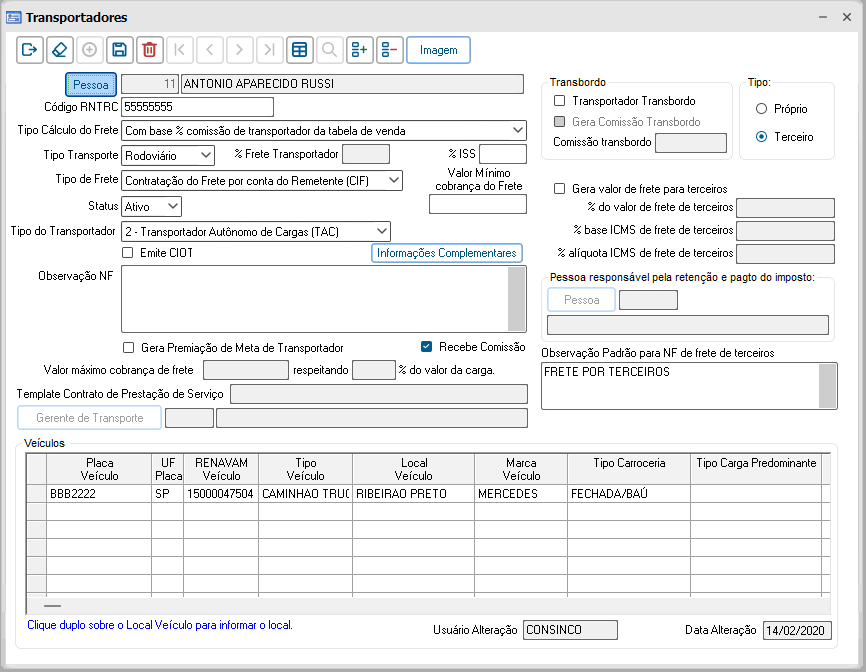Click the red trash delete icon
The image size is (866, 672).
coord(149,50)
